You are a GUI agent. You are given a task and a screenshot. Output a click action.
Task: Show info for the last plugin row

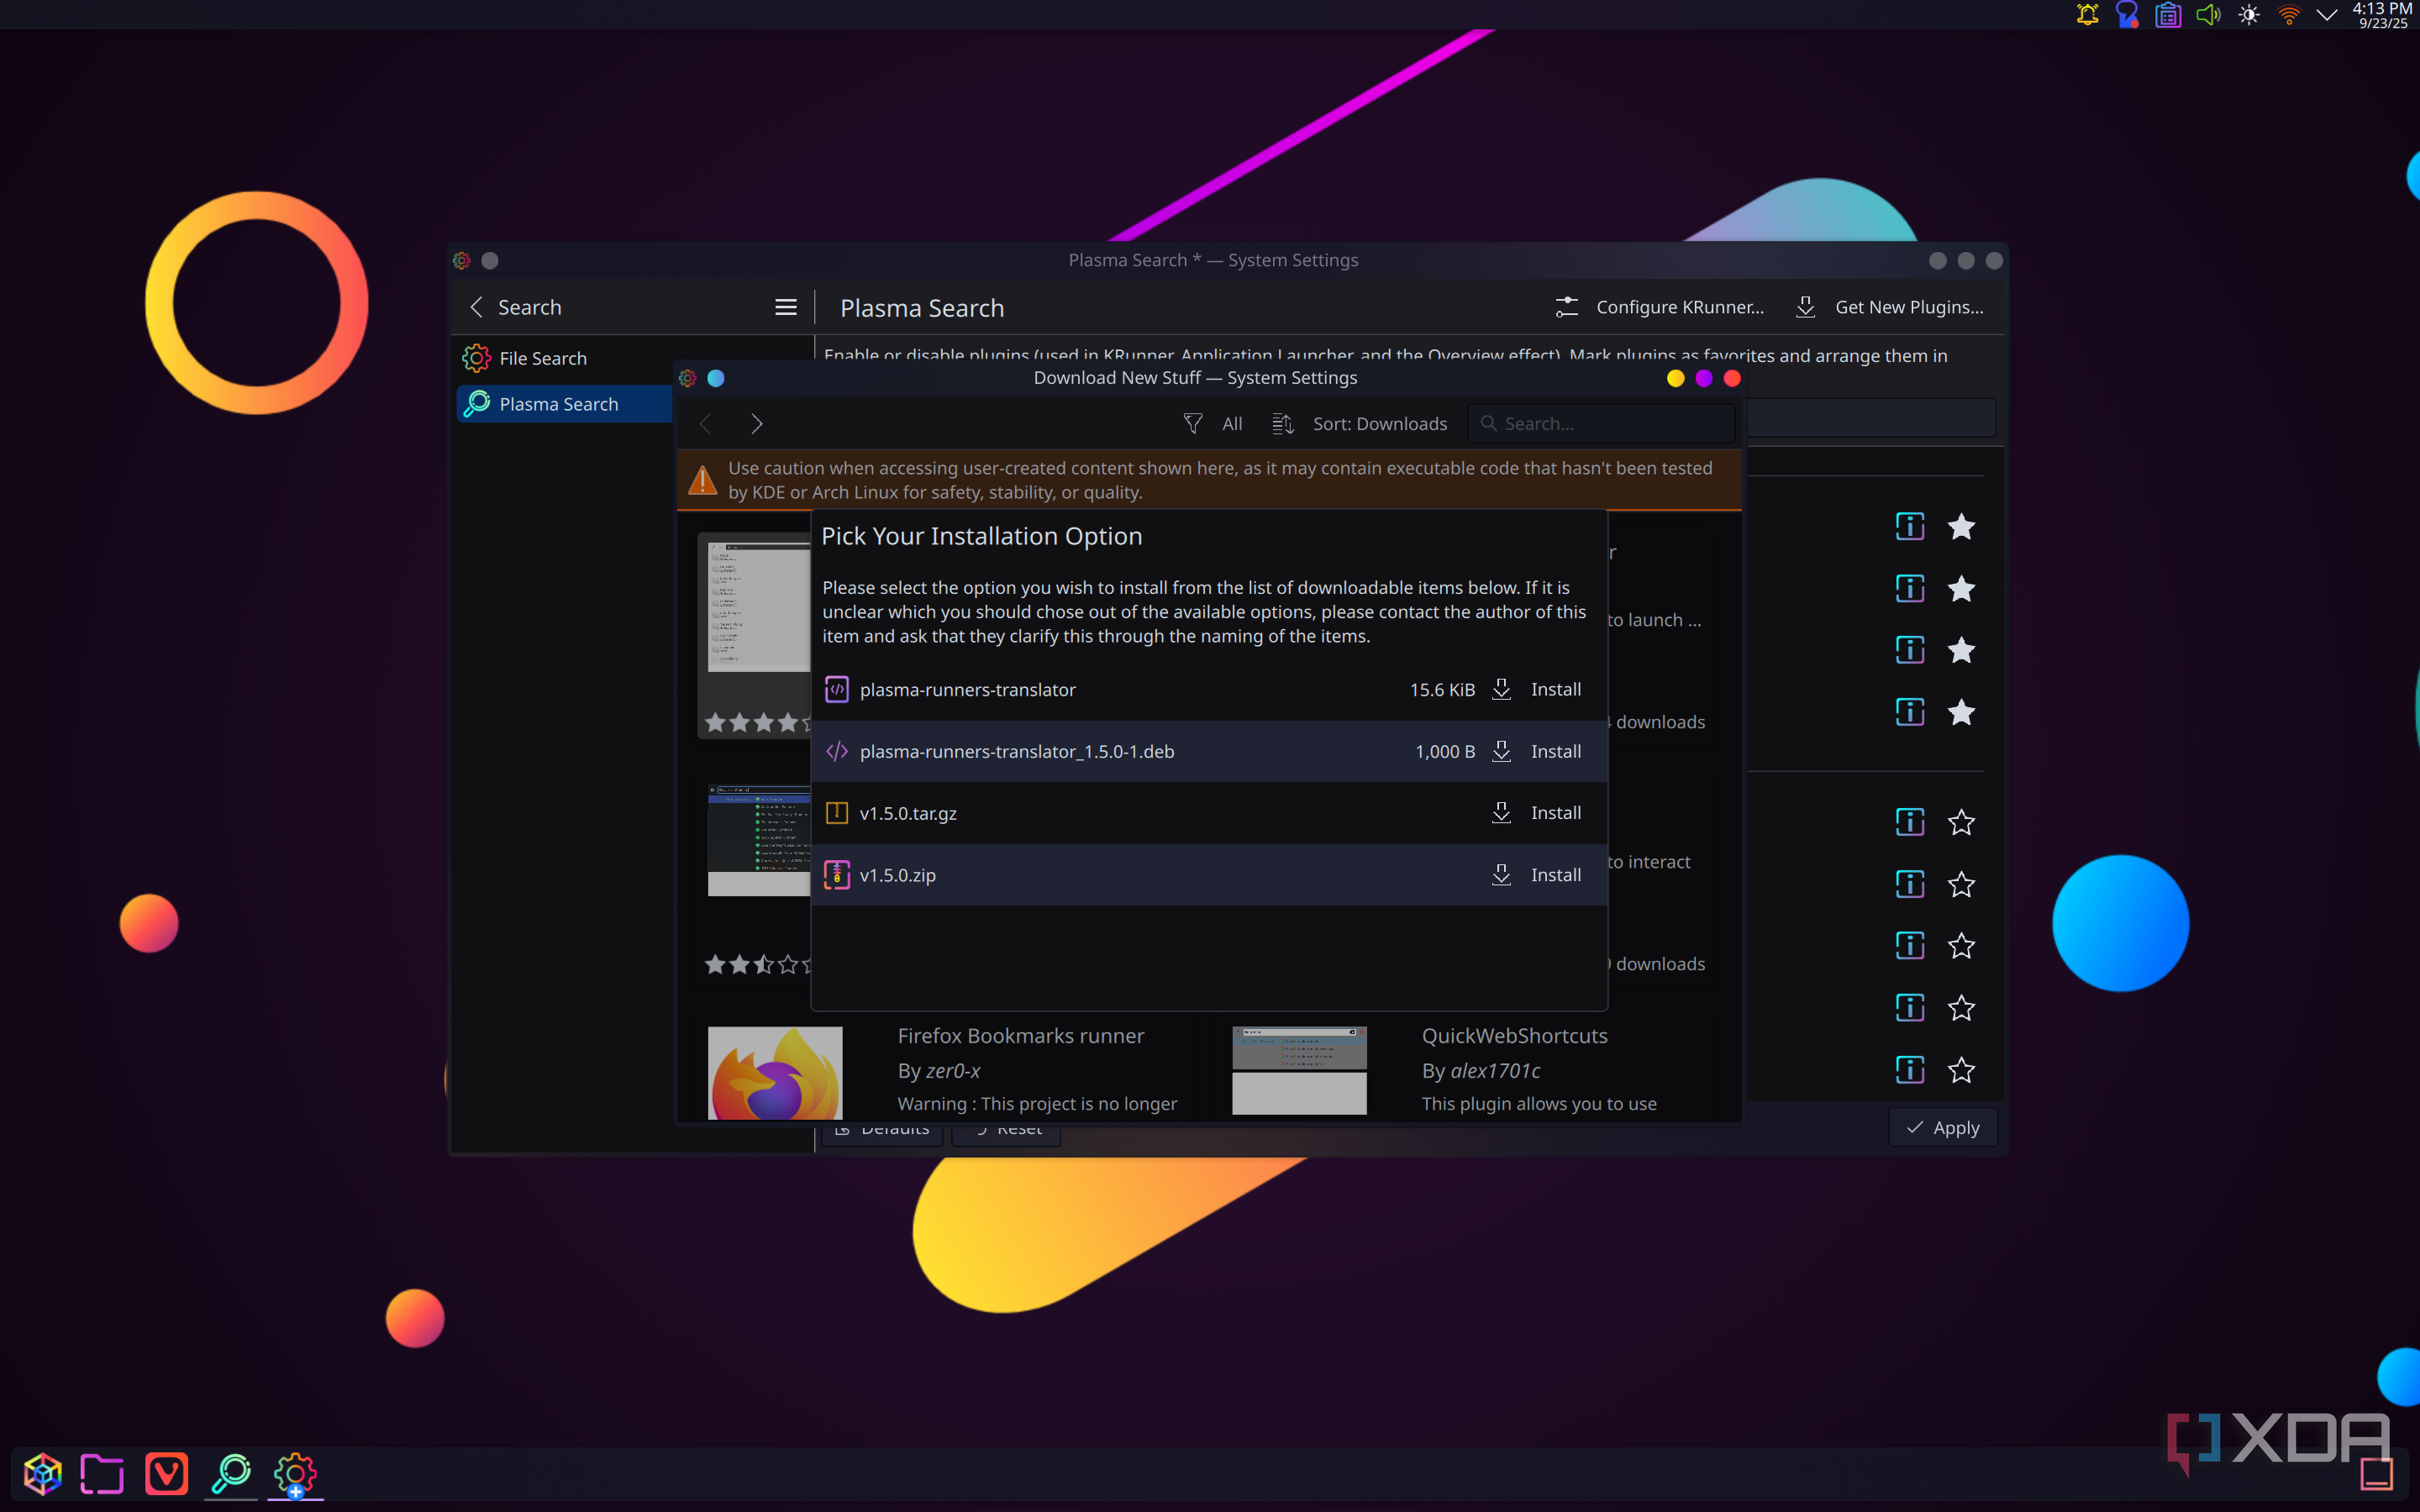[1910, 1070]
